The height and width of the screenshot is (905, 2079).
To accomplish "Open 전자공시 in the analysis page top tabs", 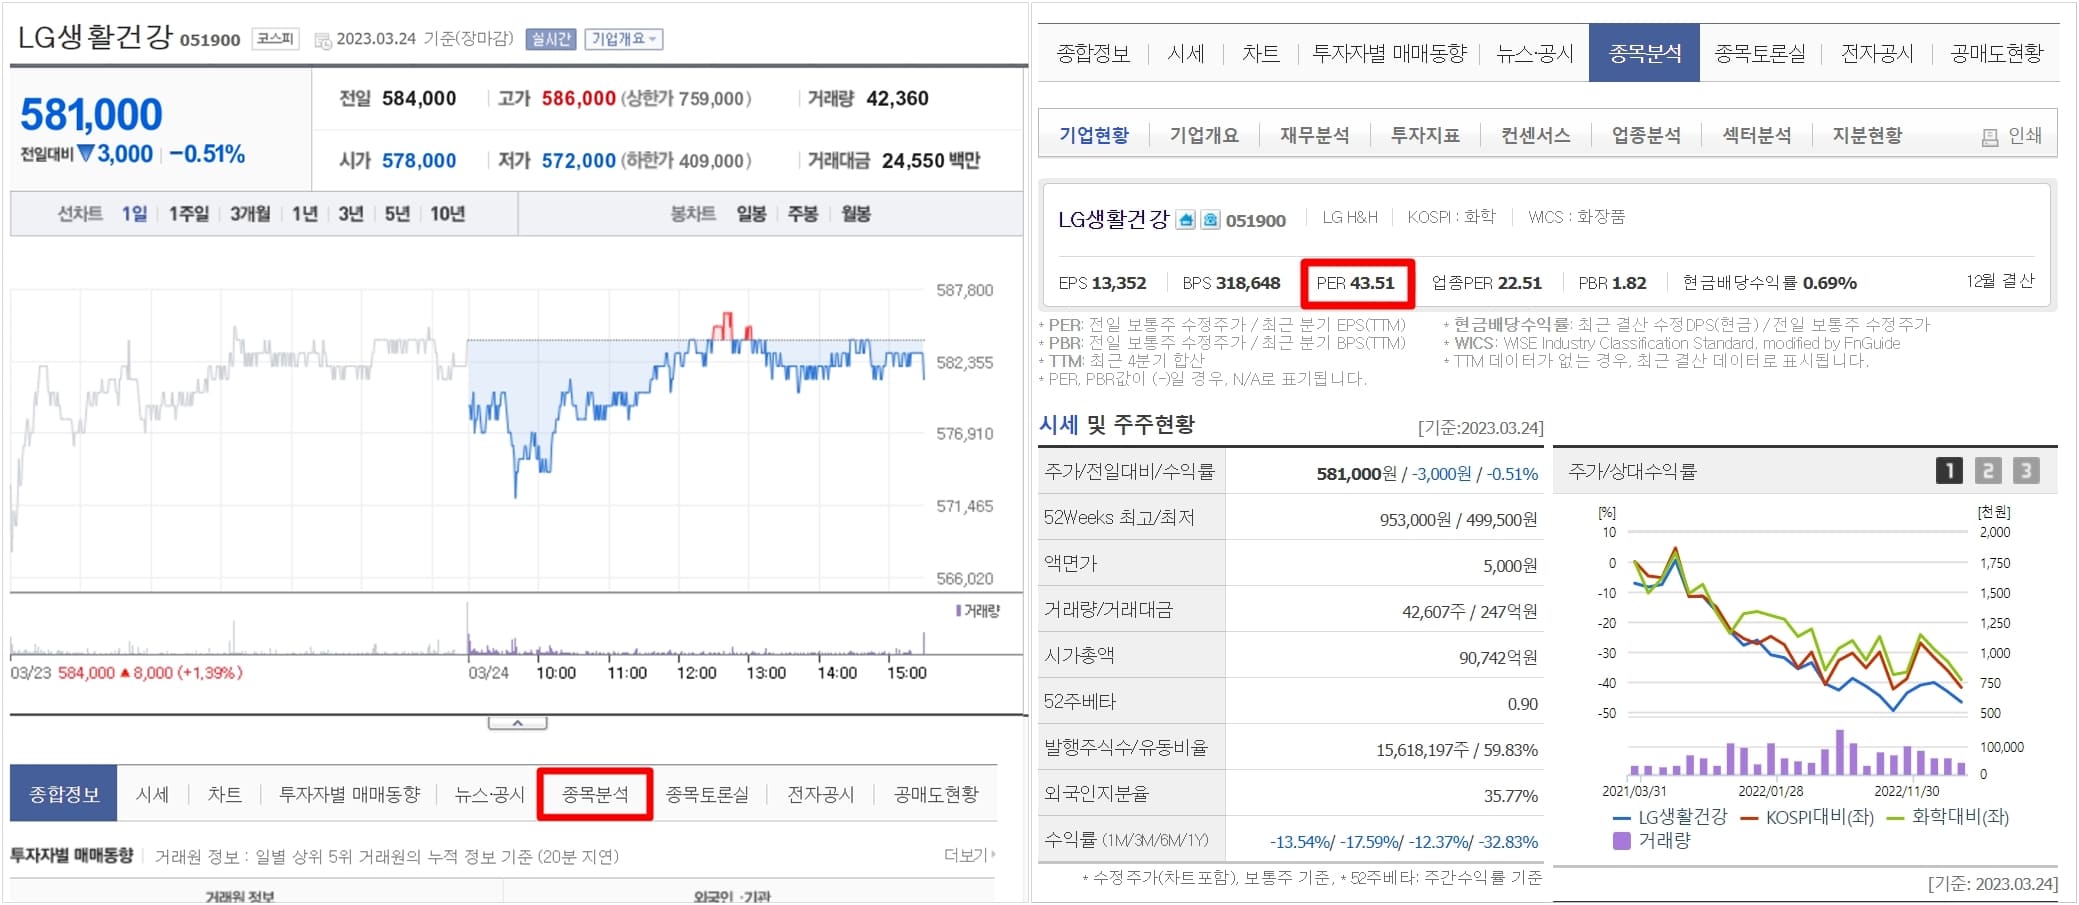I will [x=1877, y=53].
